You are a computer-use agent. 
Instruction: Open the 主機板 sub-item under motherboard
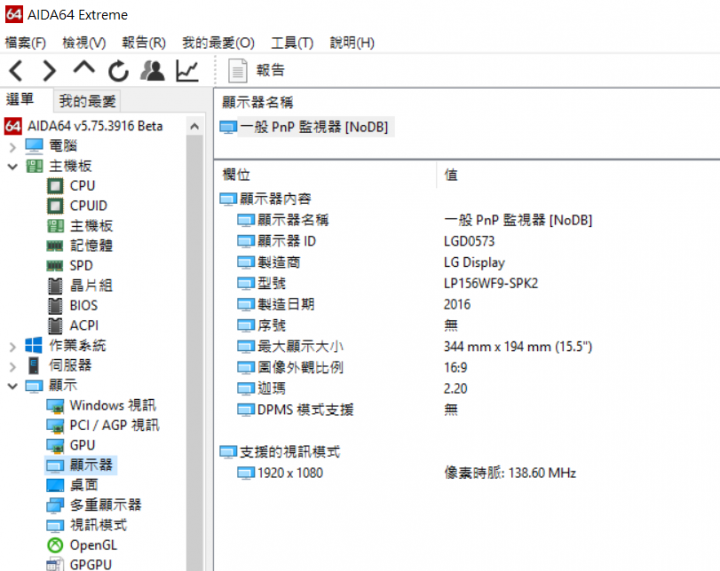point(79,226)
